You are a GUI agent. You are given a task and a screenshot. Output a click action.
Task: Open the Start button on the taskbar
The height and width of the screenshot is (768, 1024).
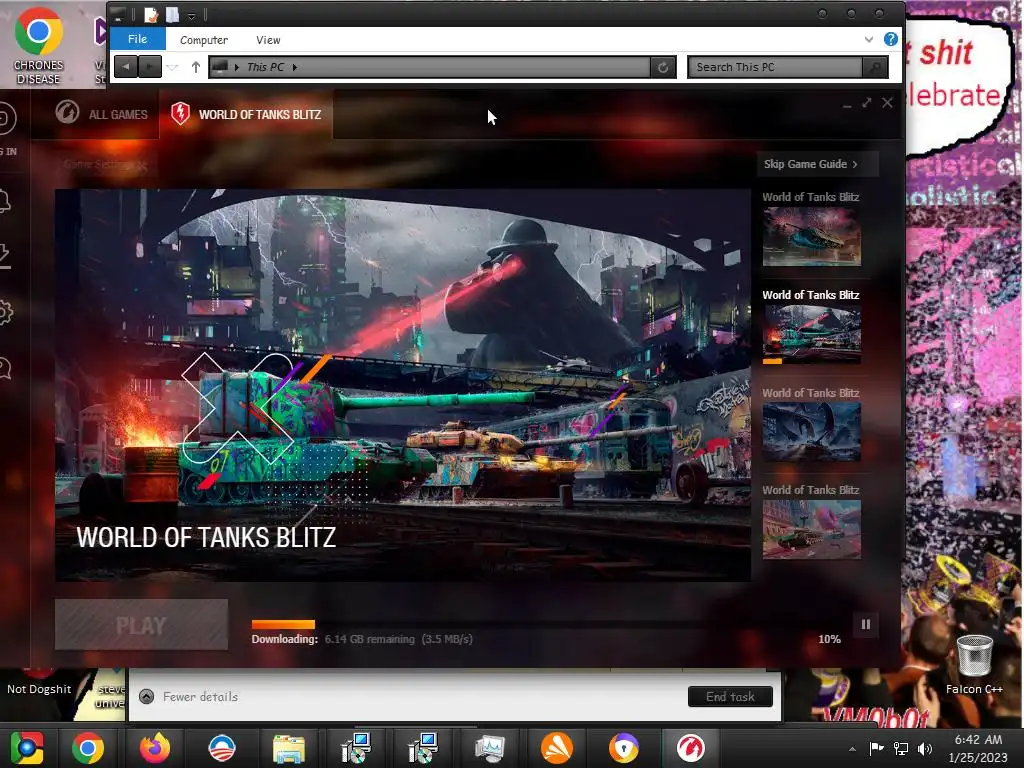(26, 748)
